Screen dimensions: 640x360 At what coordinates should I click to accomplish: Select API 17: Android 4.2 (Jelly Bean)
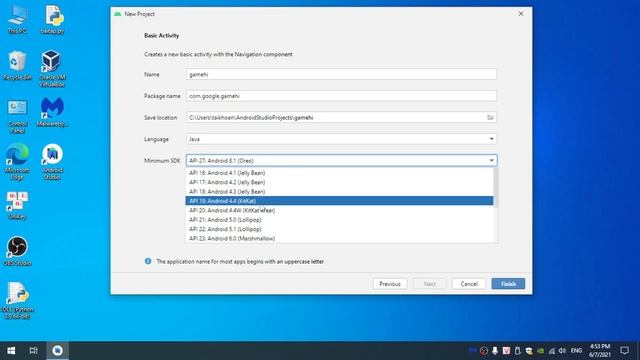coord(339,182)
